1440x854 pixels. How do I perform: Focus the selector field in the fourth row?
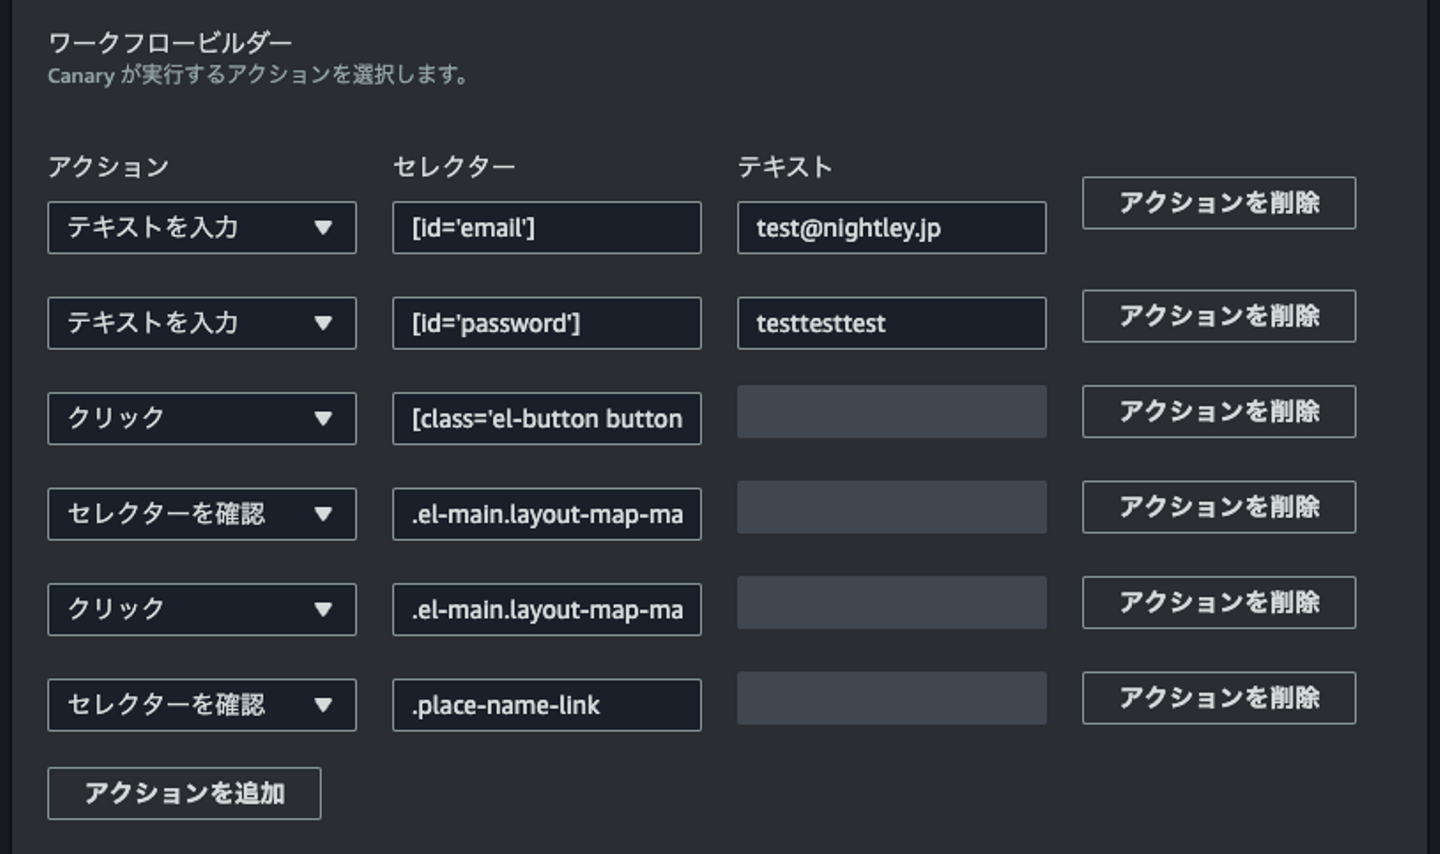pos(546,514)
